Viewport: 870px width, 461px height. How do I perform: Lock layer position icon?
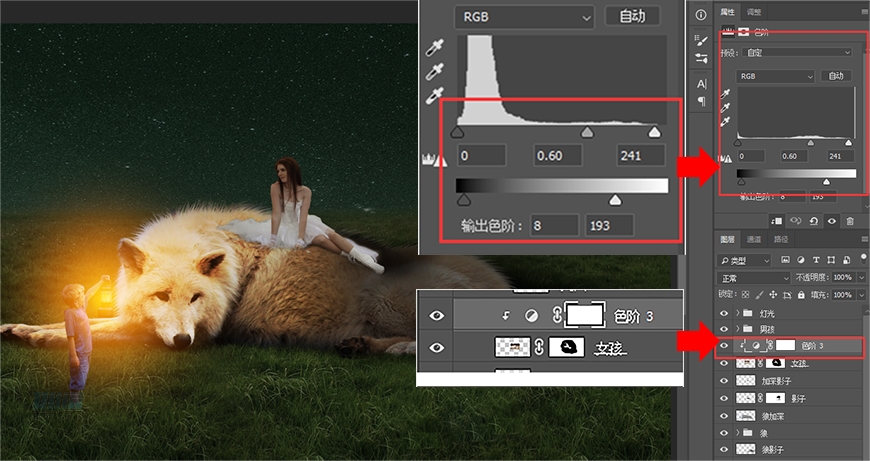coord(773,295)
